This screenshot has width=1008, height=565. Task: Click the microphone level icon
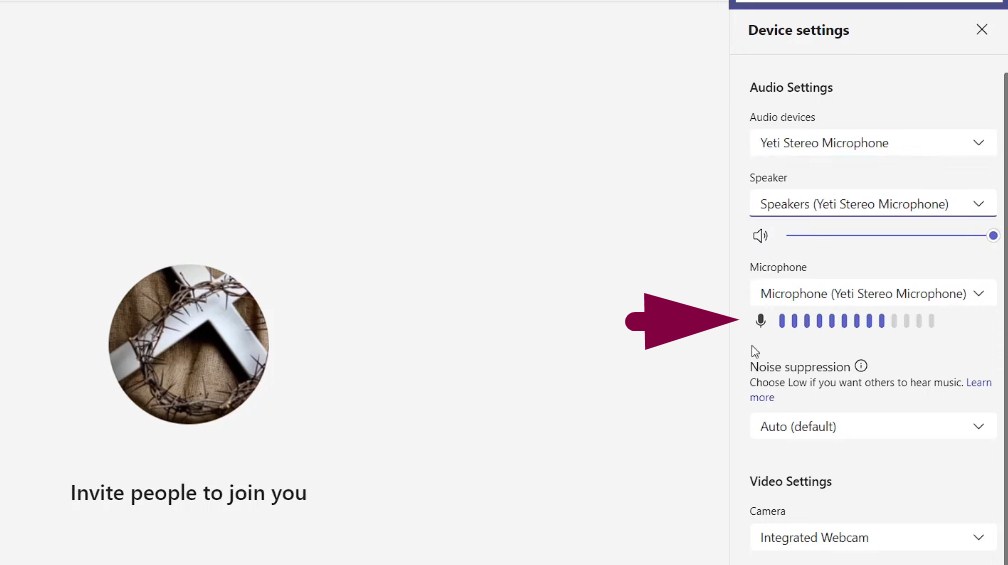click(x=760, y=320)
